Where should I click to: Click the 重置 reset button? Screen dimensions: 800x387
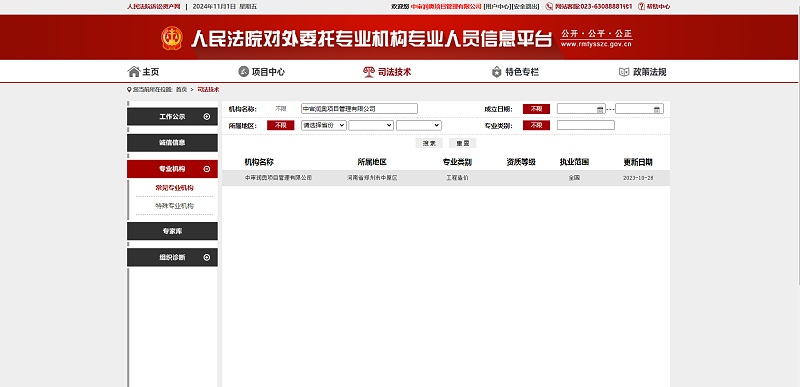[463, 143]
